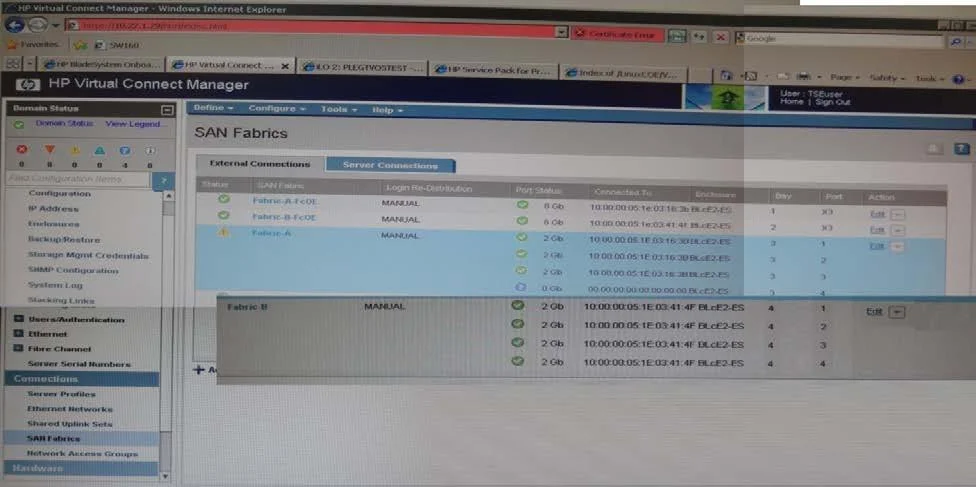976x487 pixels.
Task: Expand the Fibre Channel tree node
Action: 18,349
